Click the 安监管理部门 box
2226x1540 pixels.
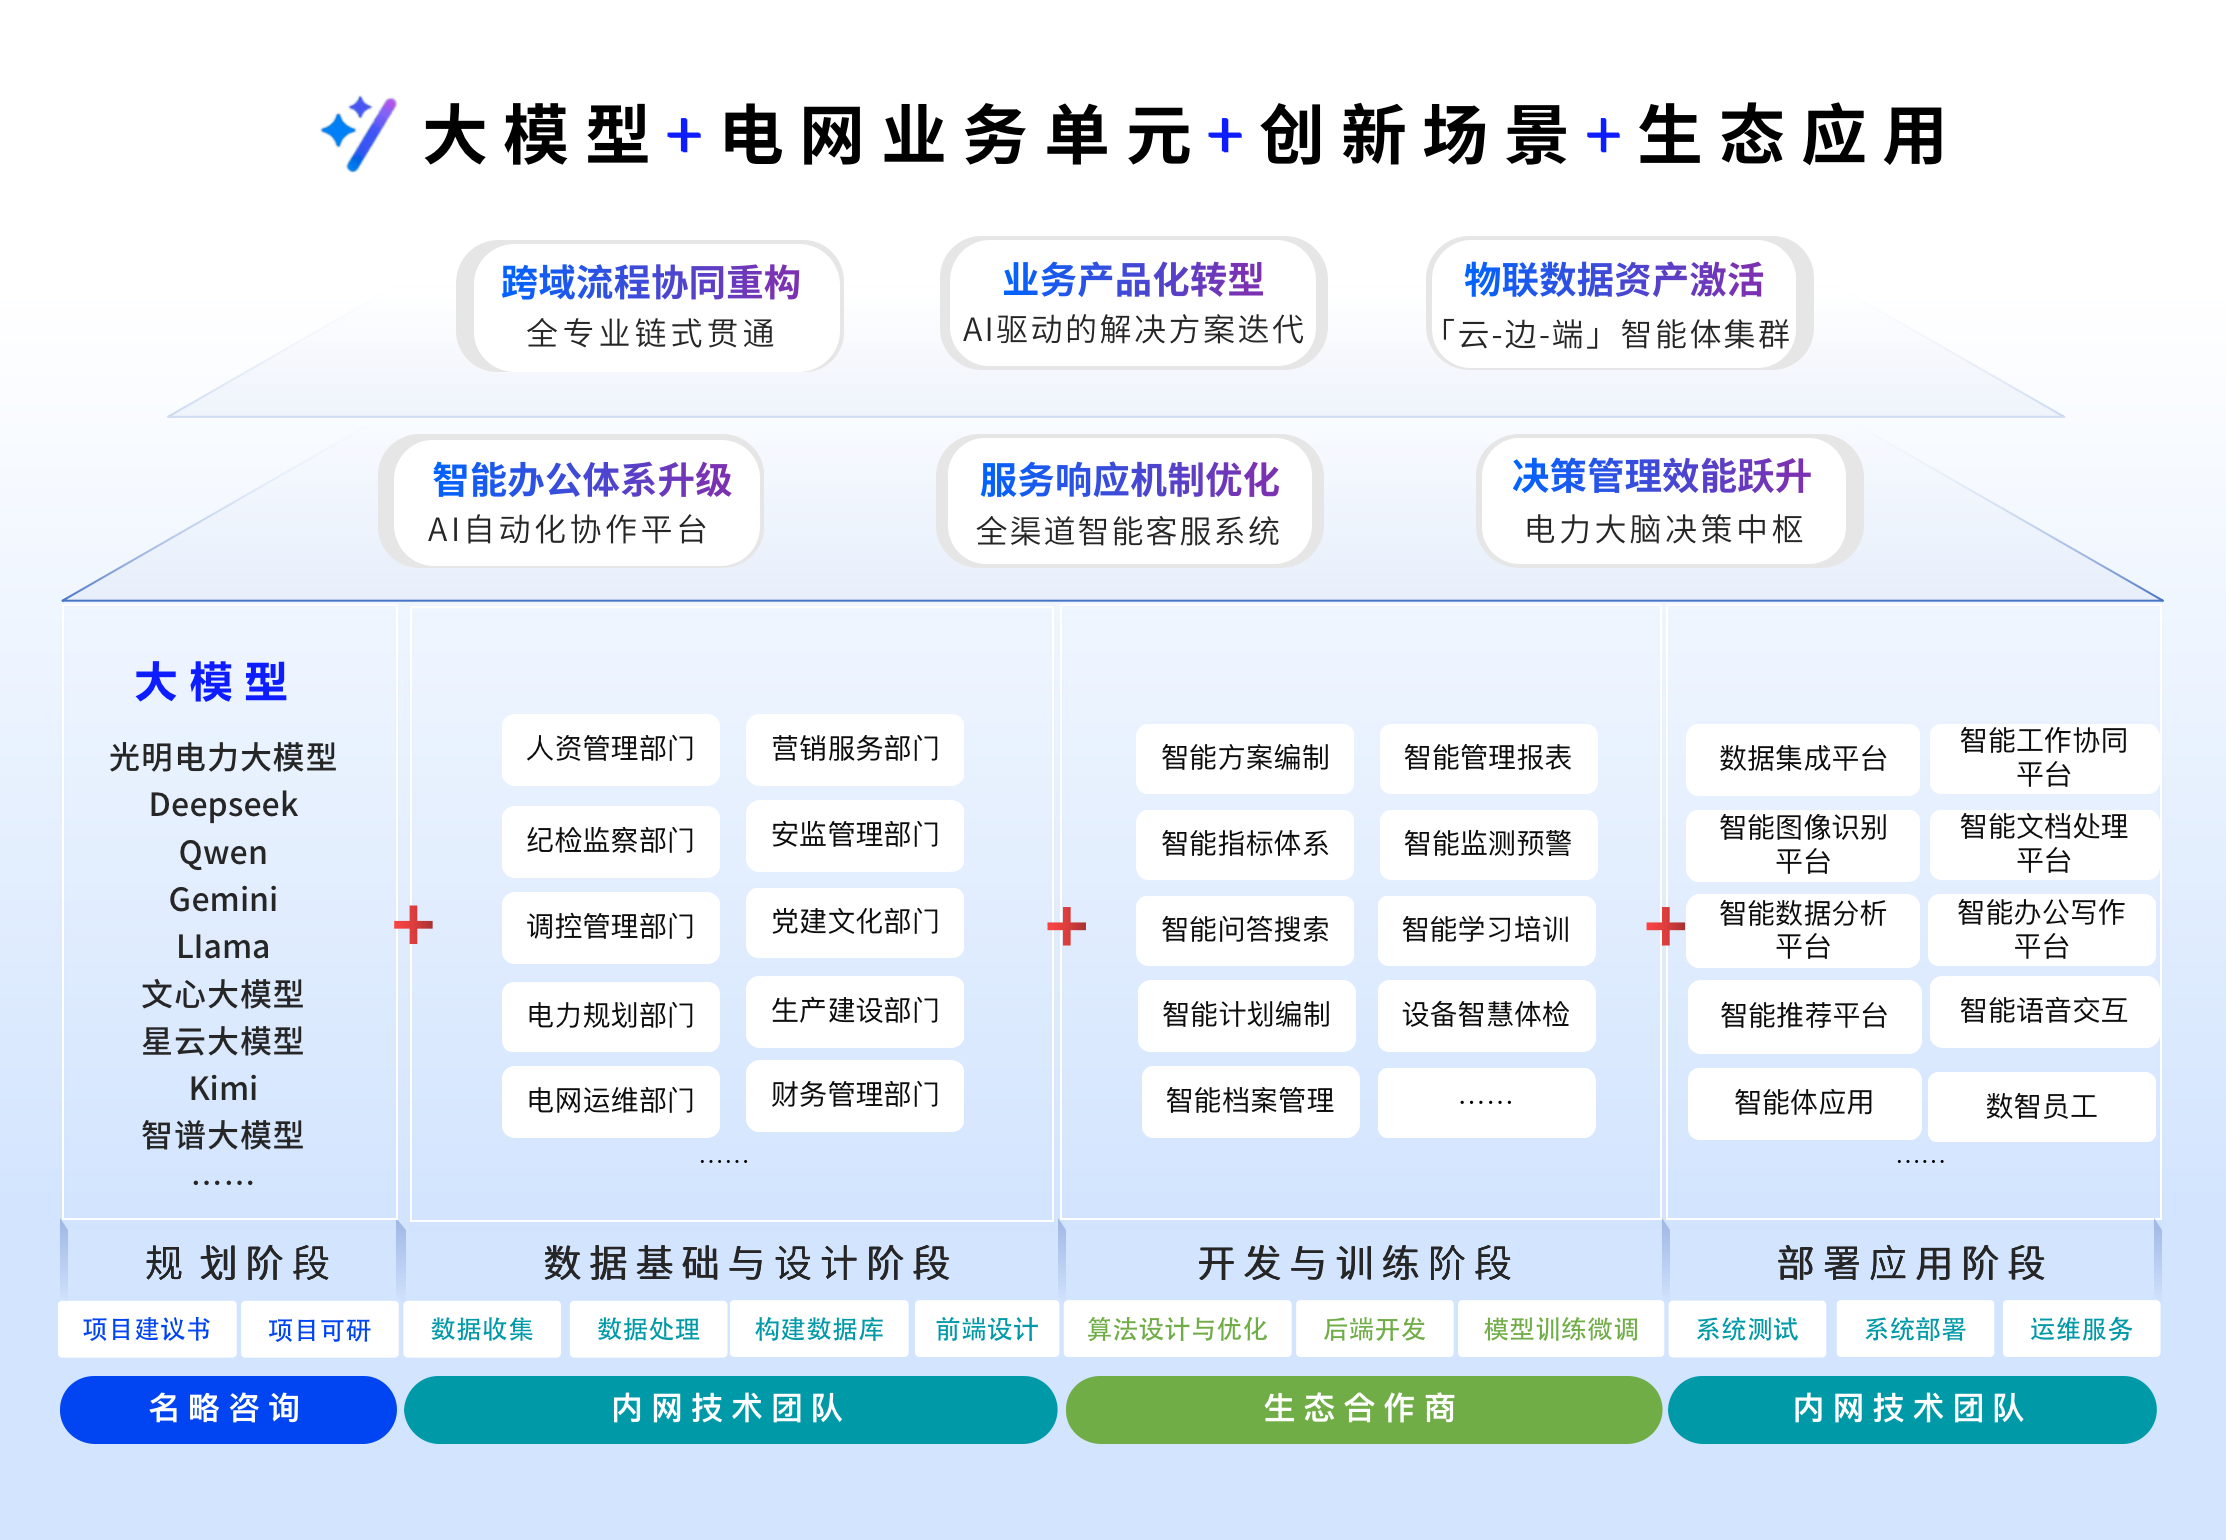click(x=855, y=835)
